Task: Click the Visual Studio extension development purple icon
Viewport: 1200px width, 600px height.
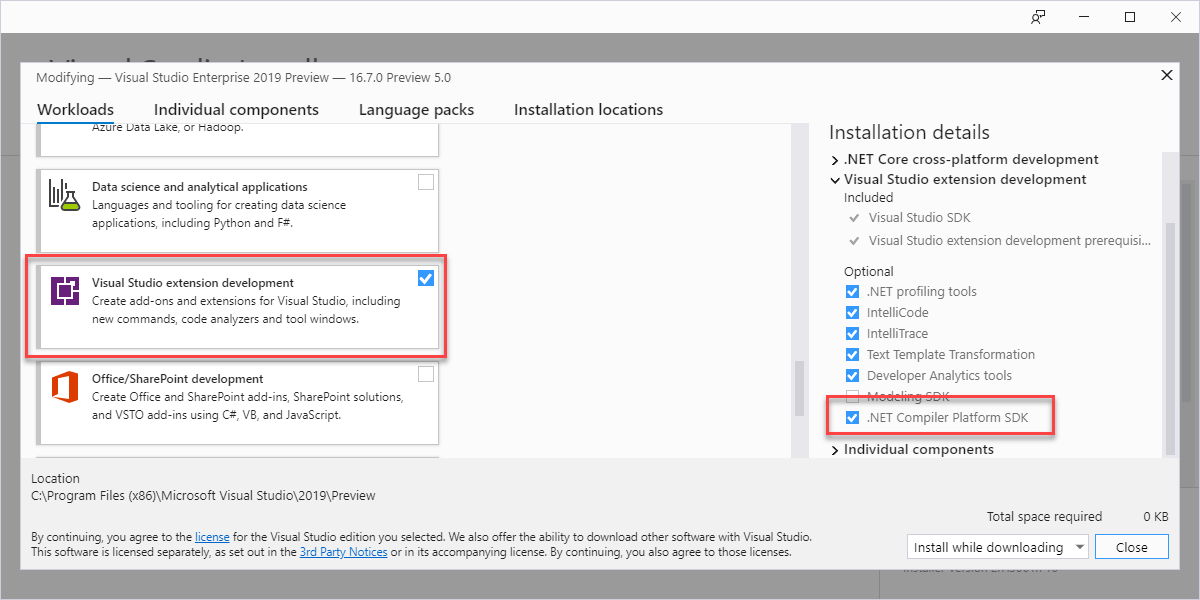Action: coord(66,291)
